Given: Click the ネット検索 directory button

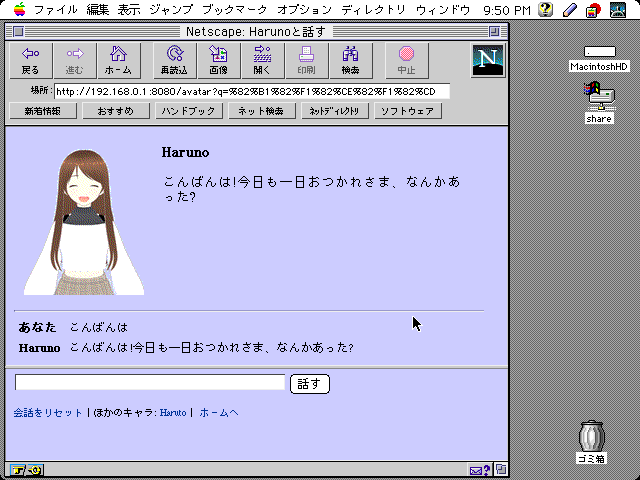Looking at the screenshot, I should 262,111.
